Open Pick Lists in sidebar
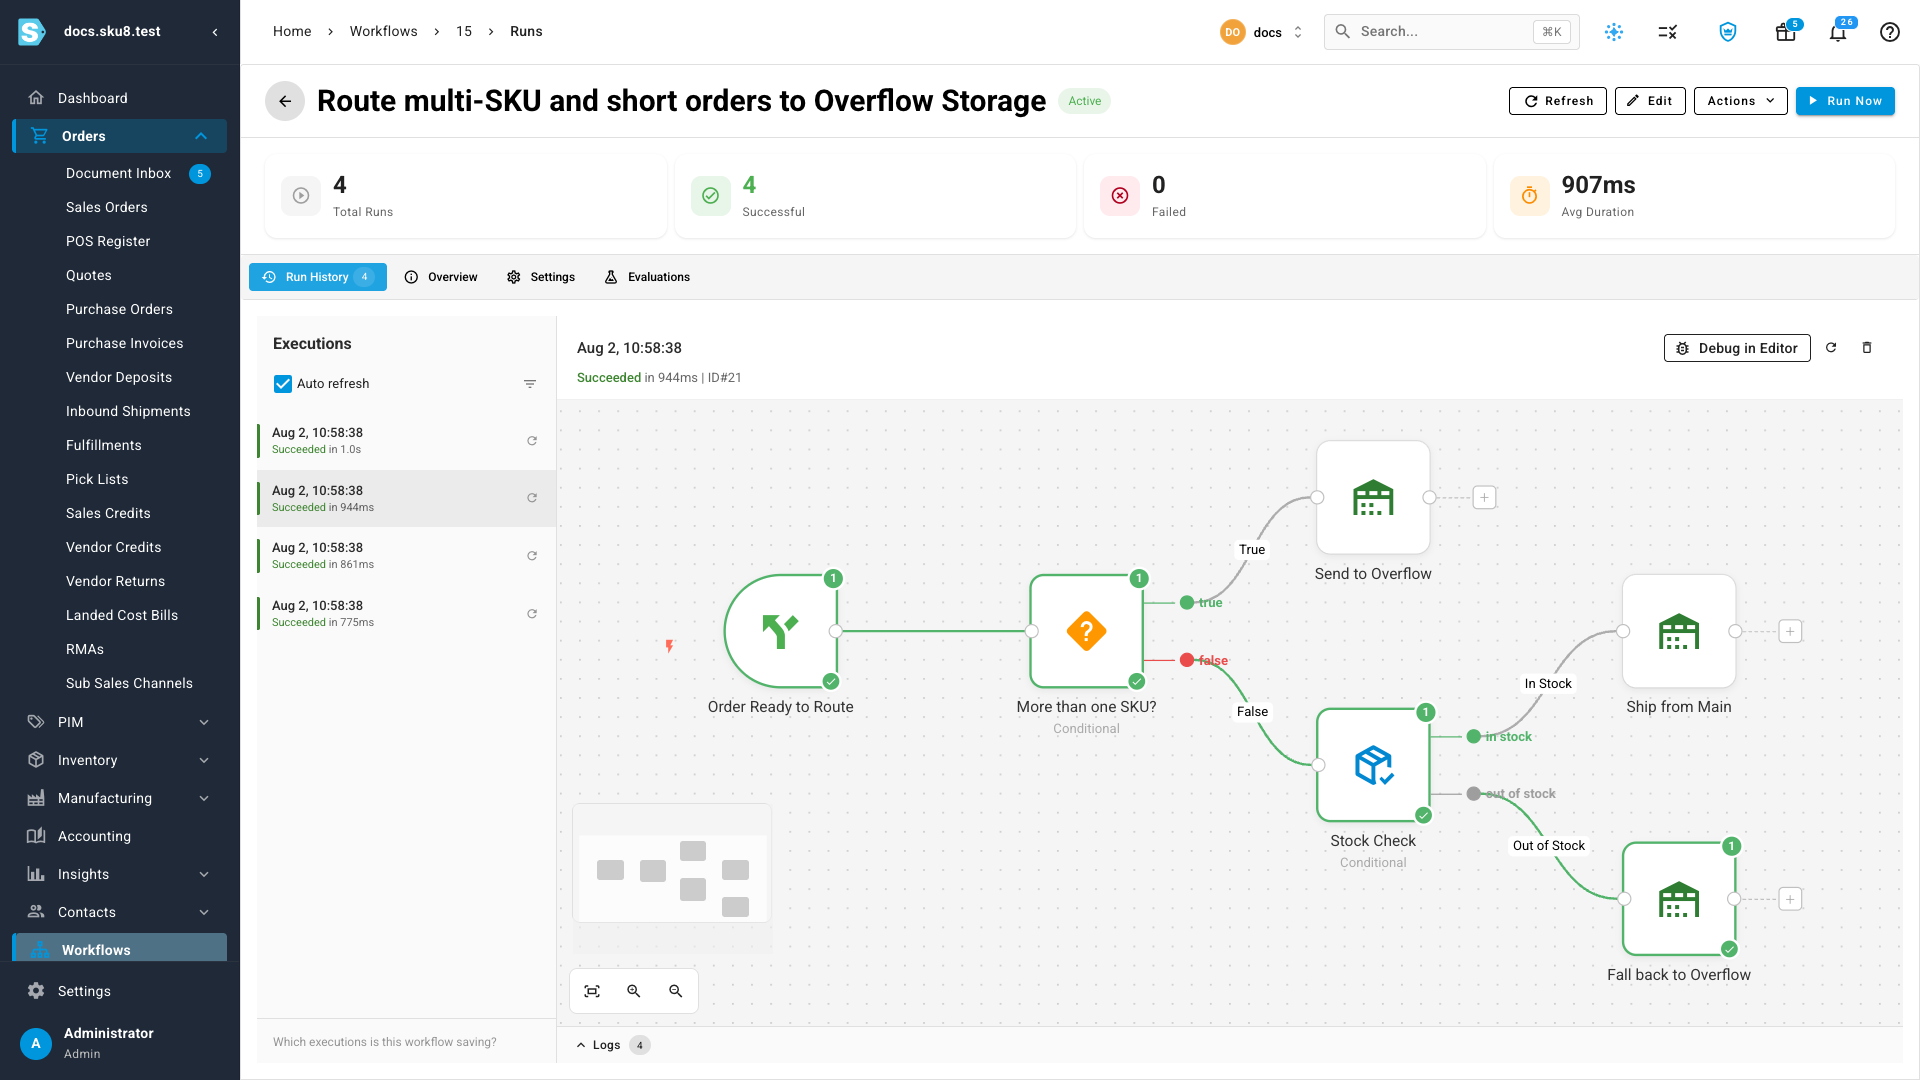 pos(97,479)
